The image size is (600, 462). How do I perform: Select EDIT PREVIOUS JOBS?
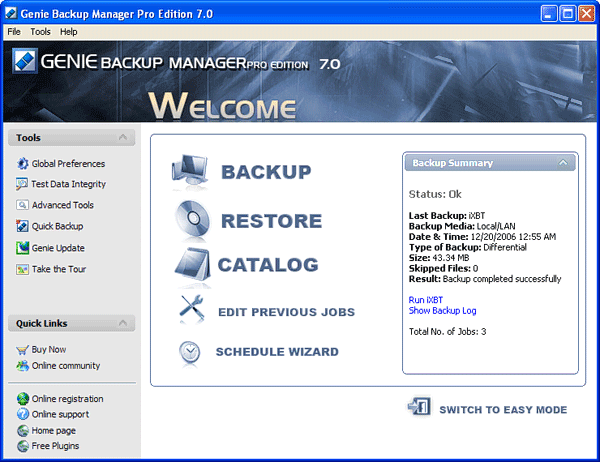coord(287,312)
